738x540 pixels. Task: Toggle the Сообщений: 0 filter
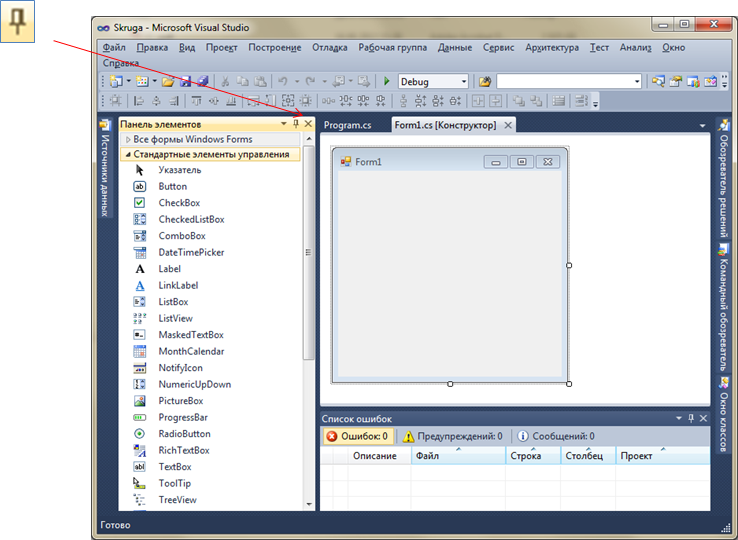point(555,437)
